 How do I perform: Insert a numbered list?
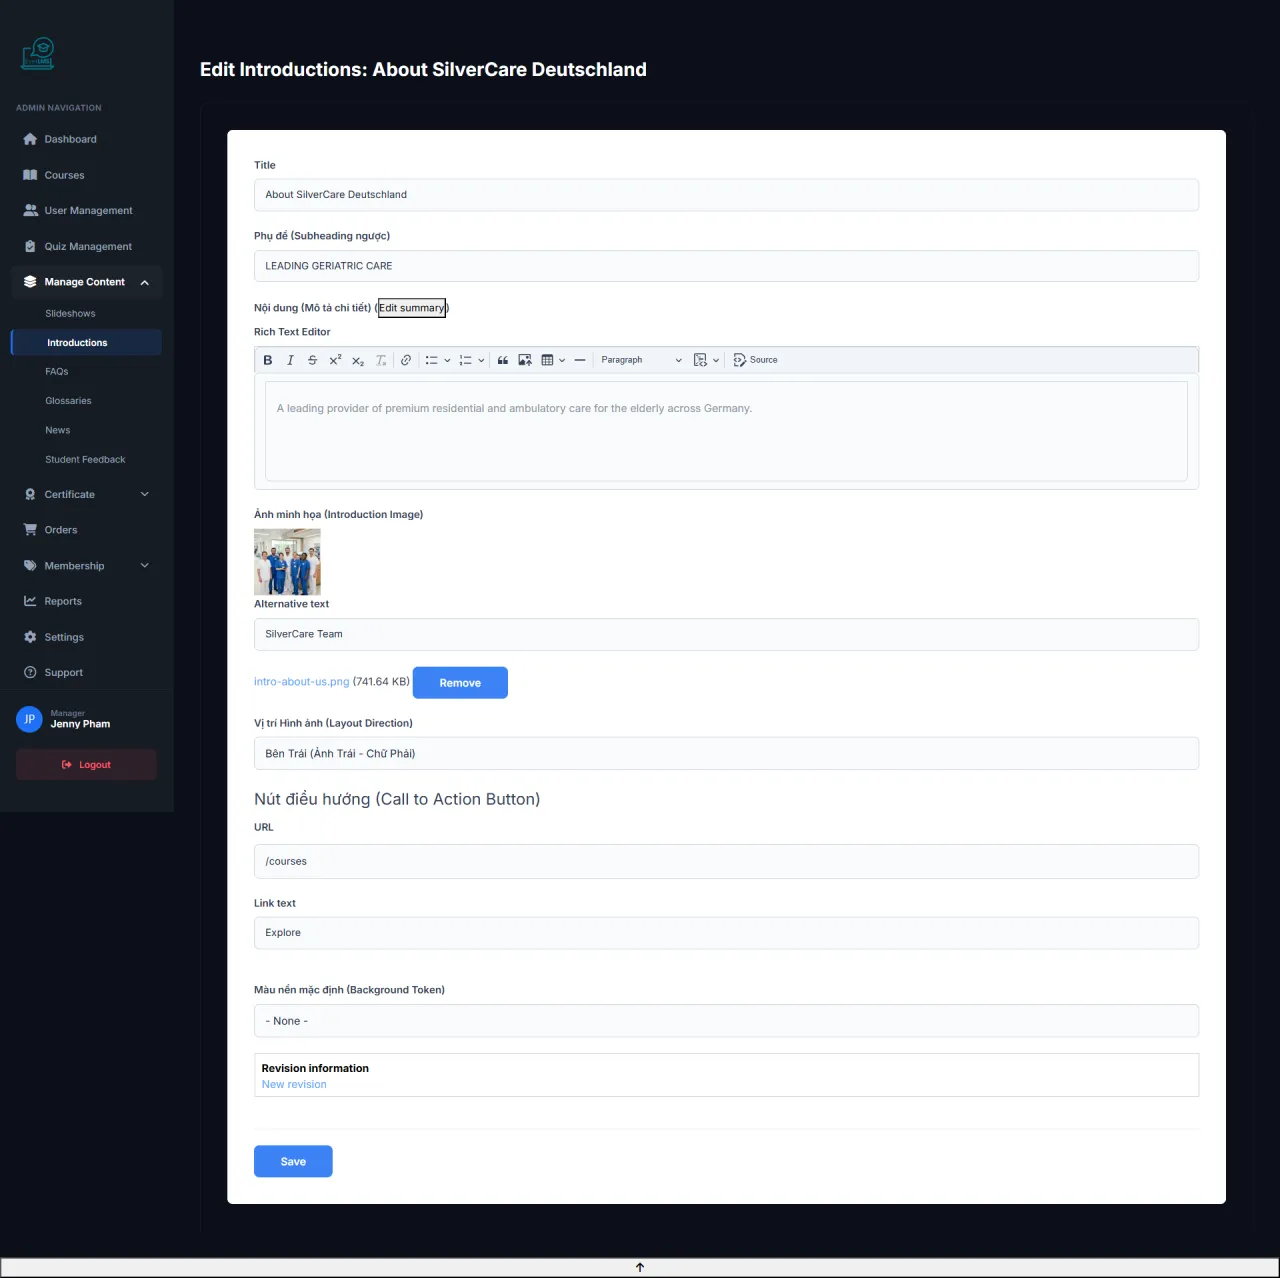(465, 360)
